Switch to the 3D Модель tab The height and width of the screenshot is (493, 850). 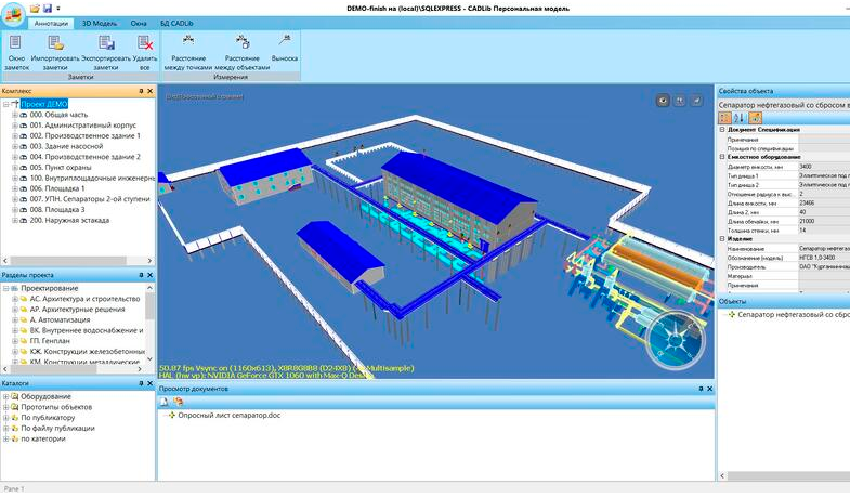(99, 21)
